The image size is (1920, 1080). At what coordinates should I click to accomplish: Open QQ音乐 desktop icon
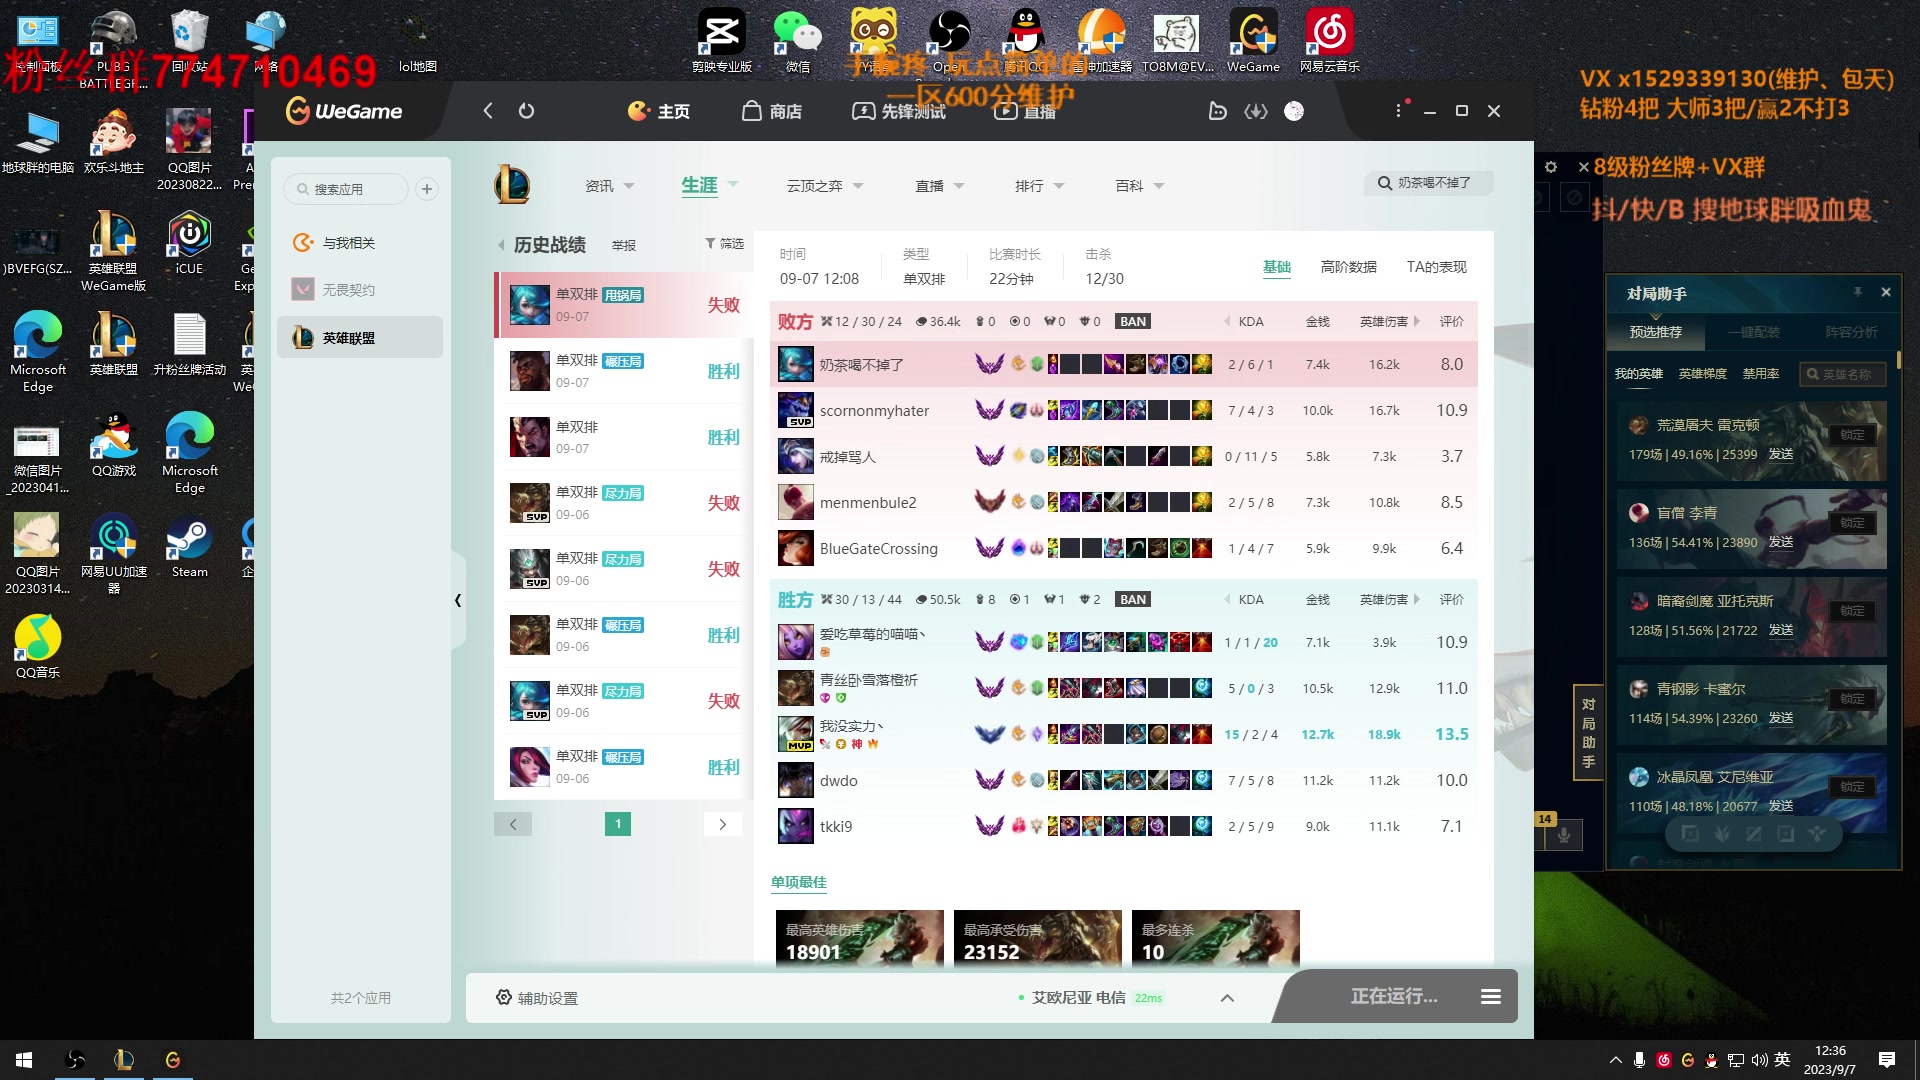[38, 646]
